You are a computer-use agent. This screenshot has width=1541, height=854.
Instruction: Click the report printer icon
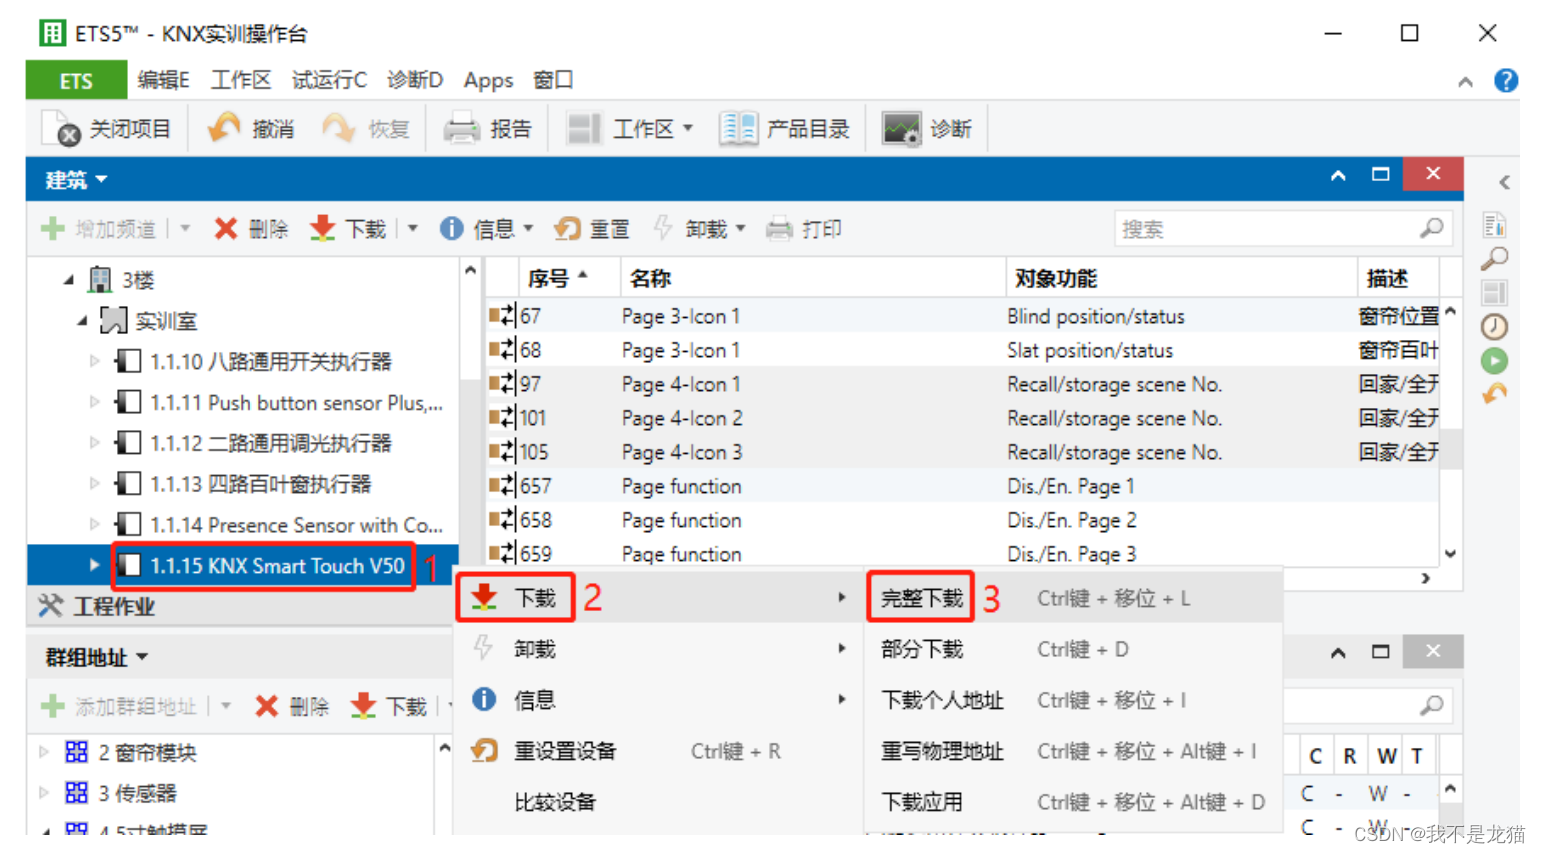(462, 129)
